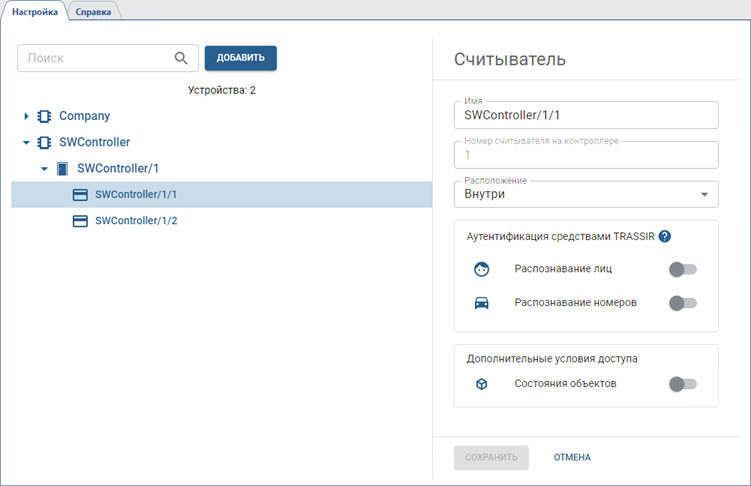Click the search magnifier icon

point(181,58)
